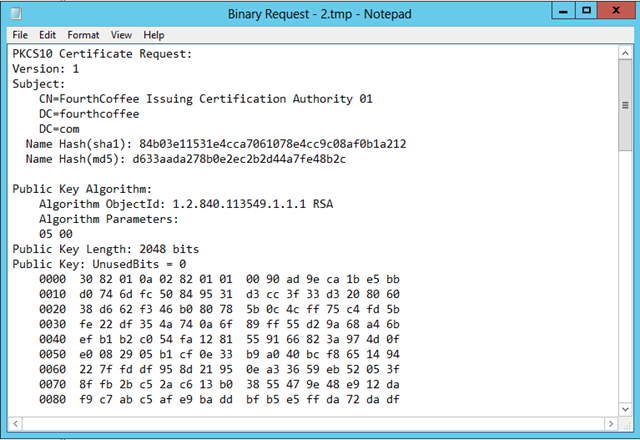Click the hex offset 0010 row
640x440 pixels.
pyautogui.click(x=219, y=294)
